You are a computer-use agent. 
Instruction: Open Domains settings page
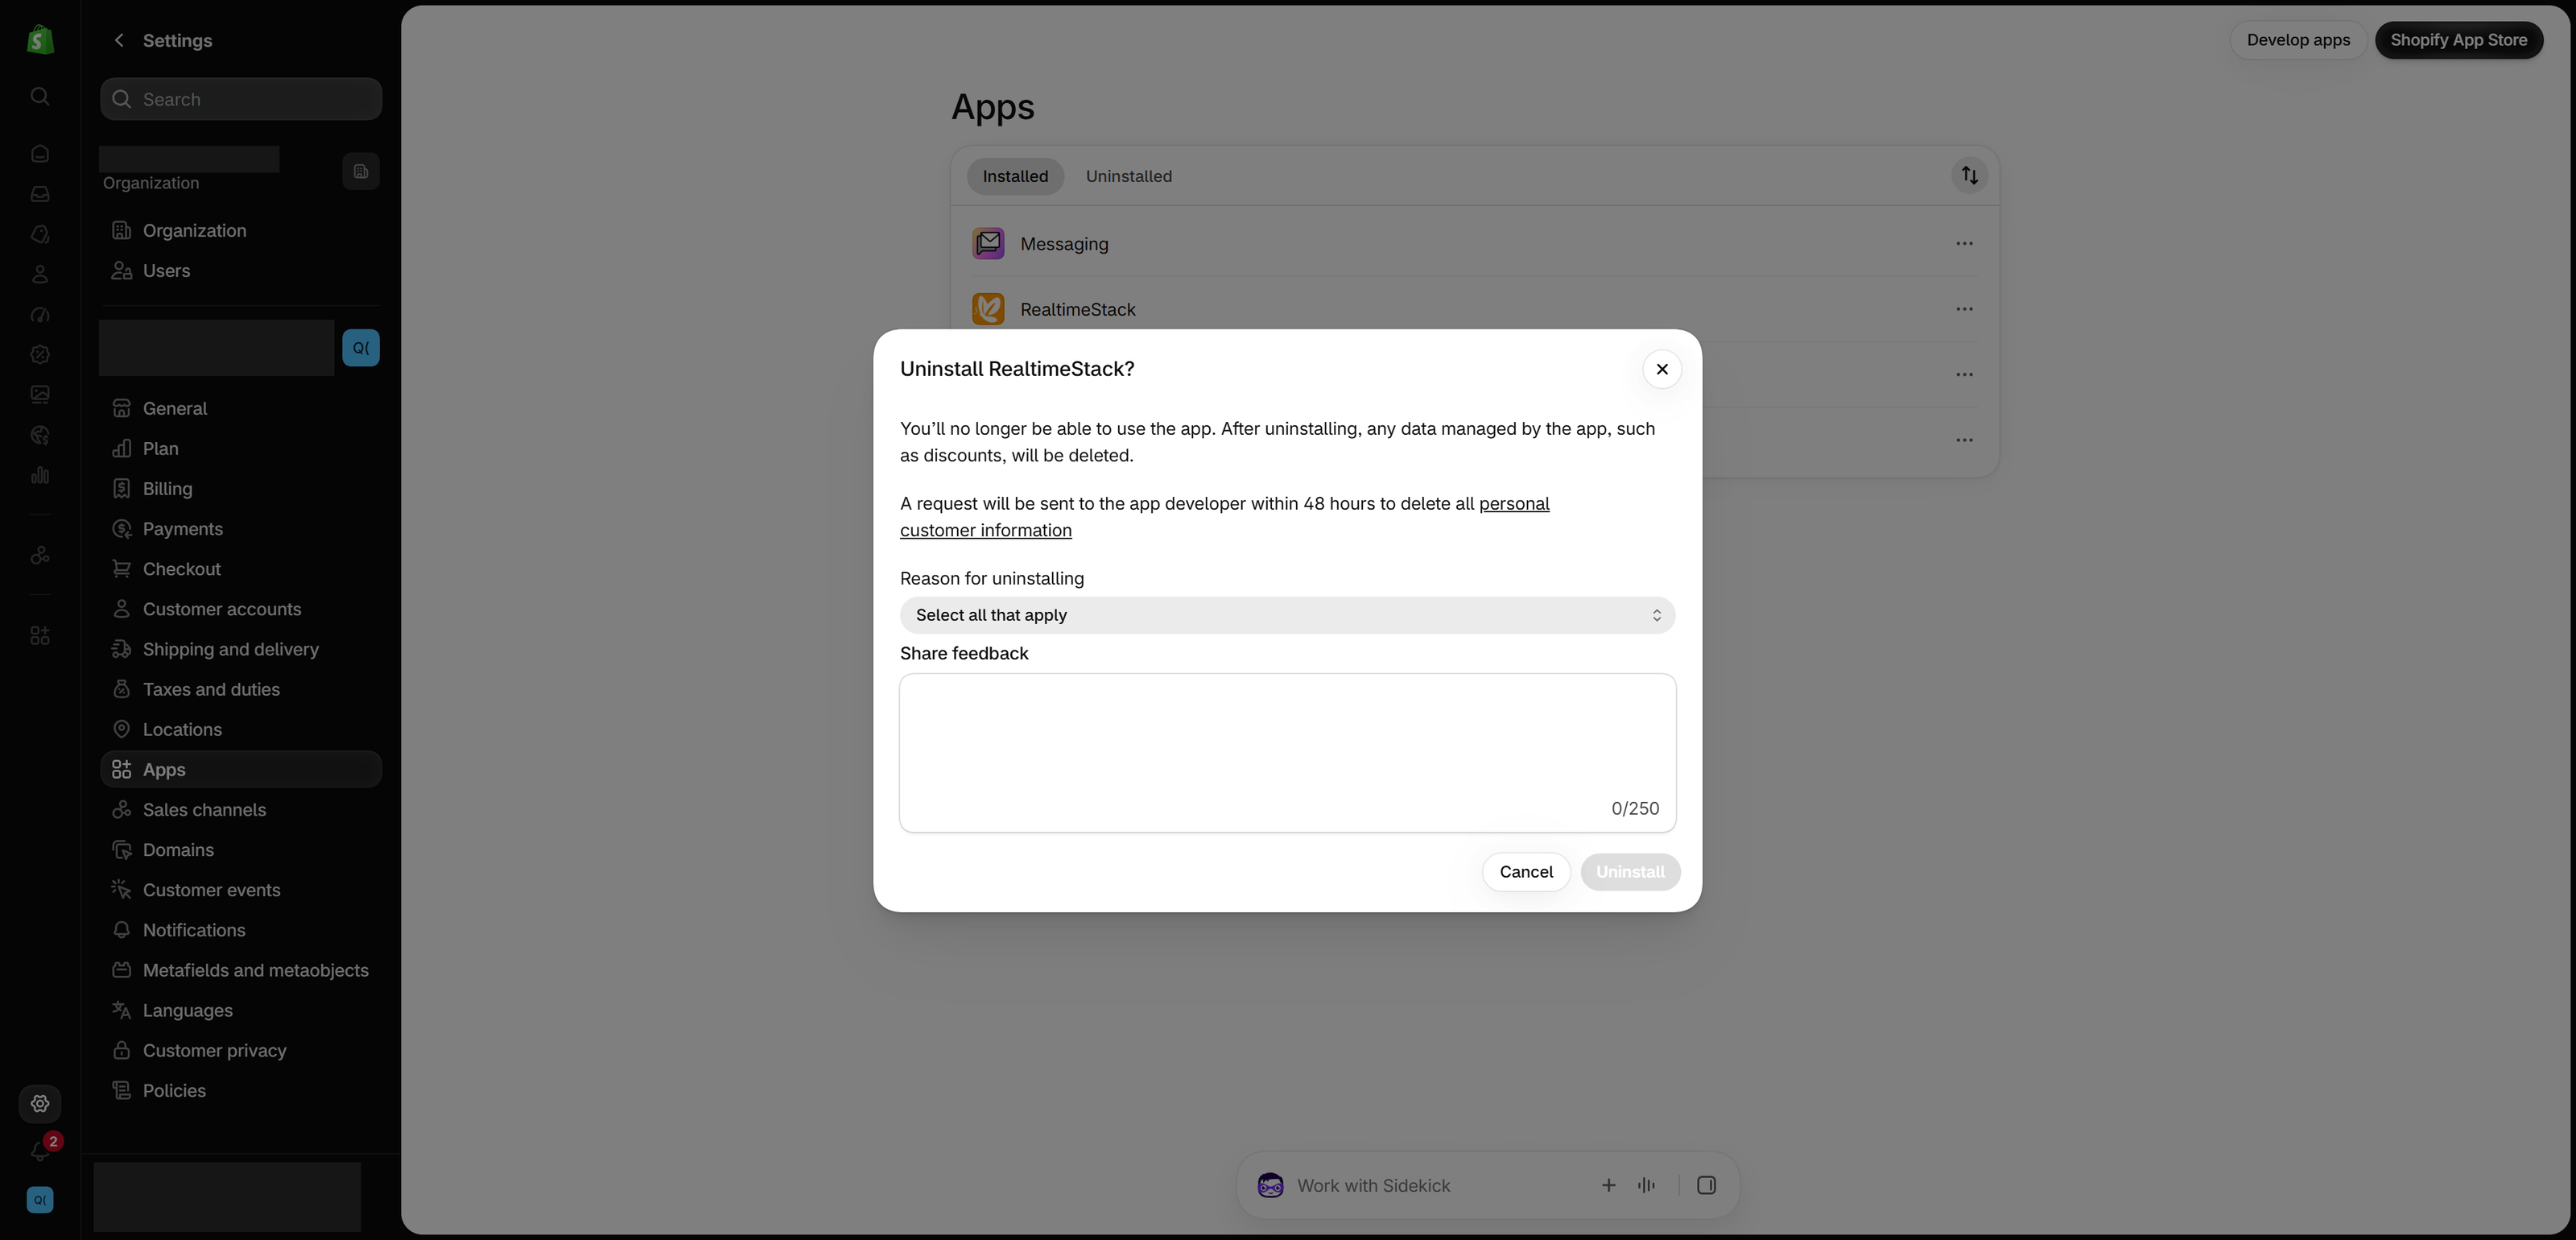point(241,850)
